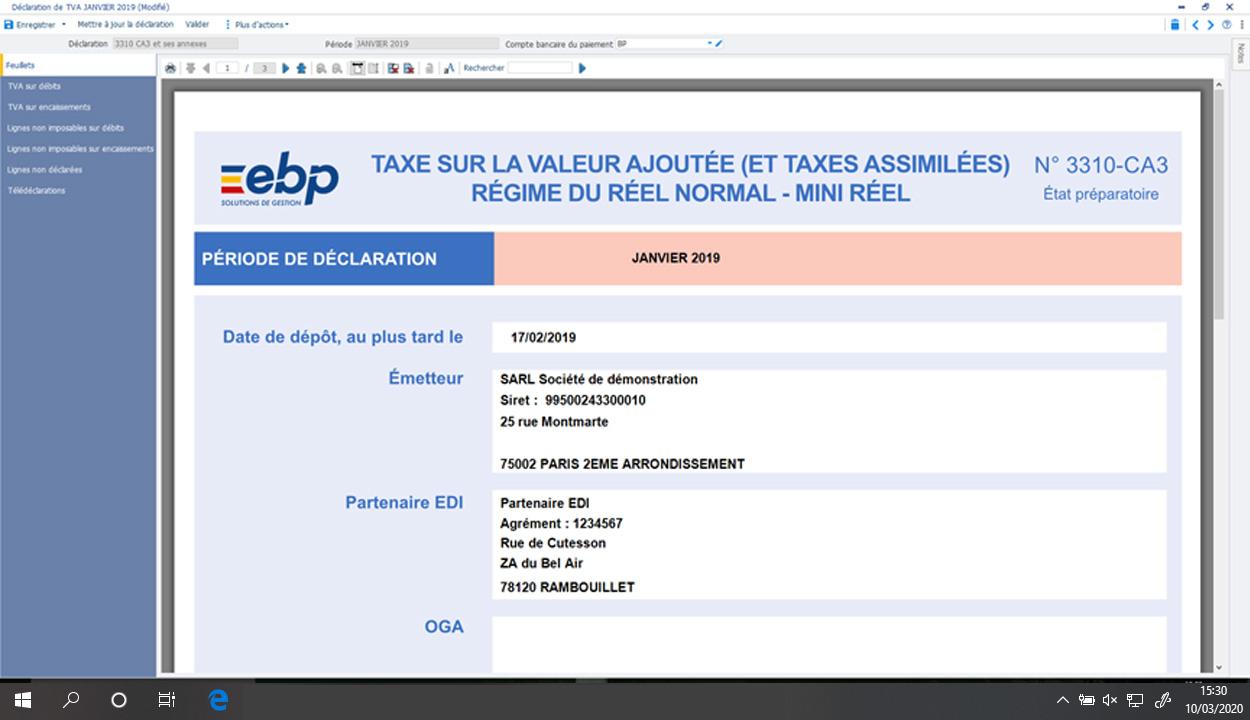Launch Microsoft Edge from the taskbar
This screenshot has width=1250, height=720.
(x=216, y=699)
